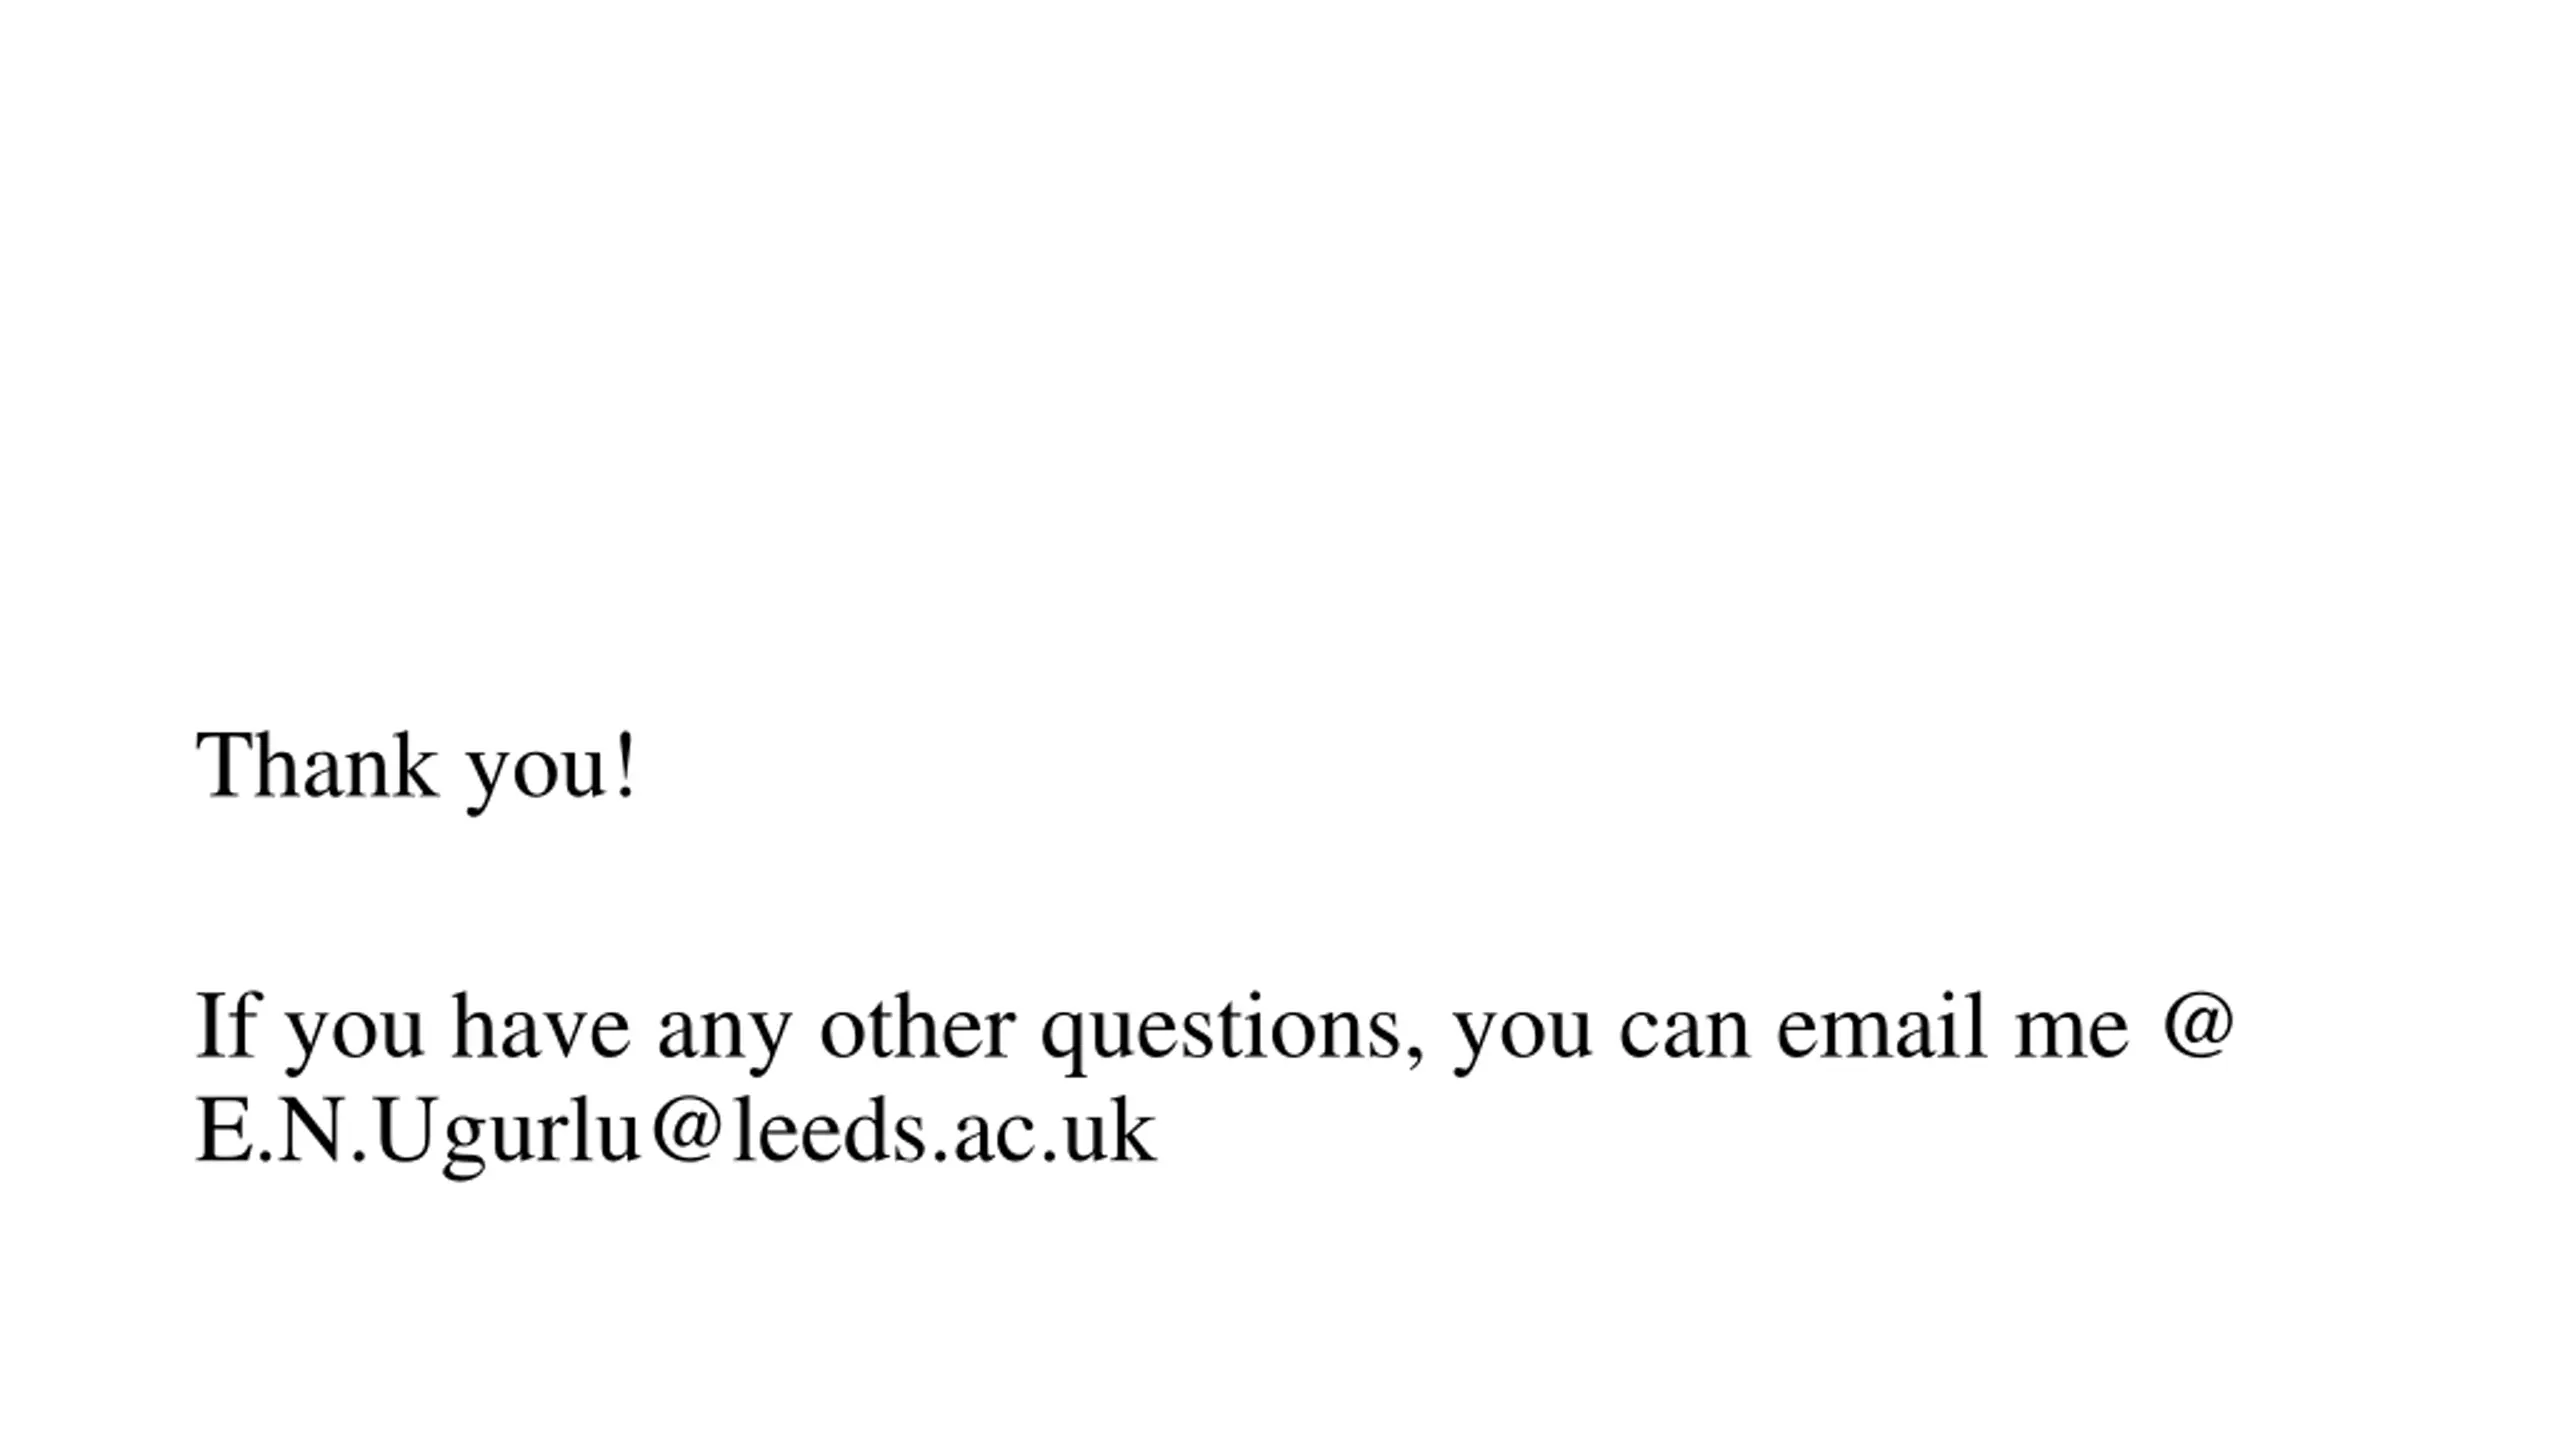This screenshot has height=1440, width=2560.
Task: Click "leeds.ac.uk" domain in the email address
Action: (944, 1131)
